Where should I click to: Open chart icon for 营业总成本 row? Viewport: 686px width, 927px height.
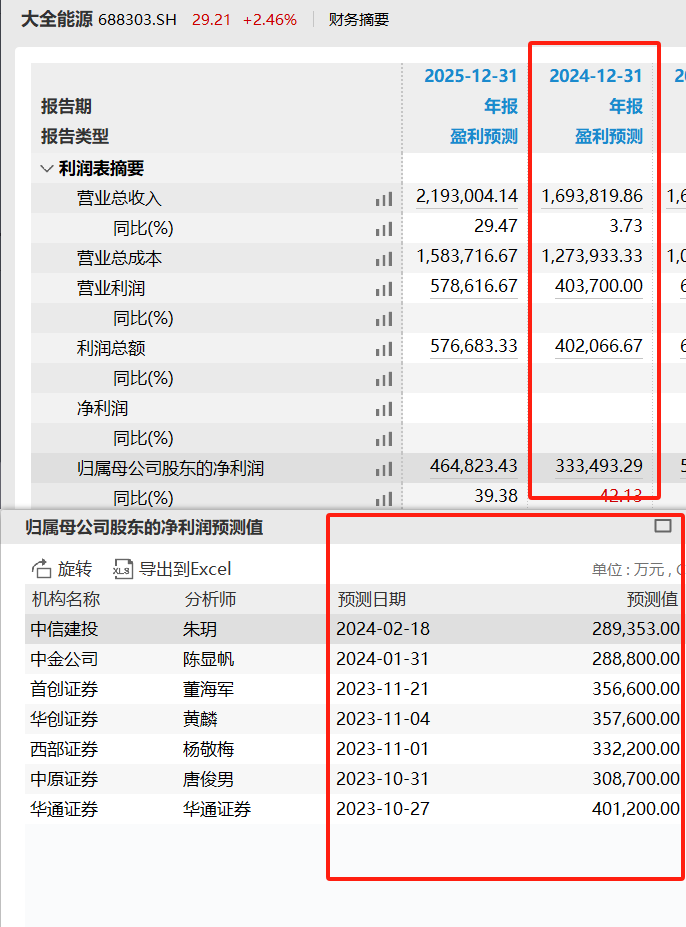pos(384,259)
